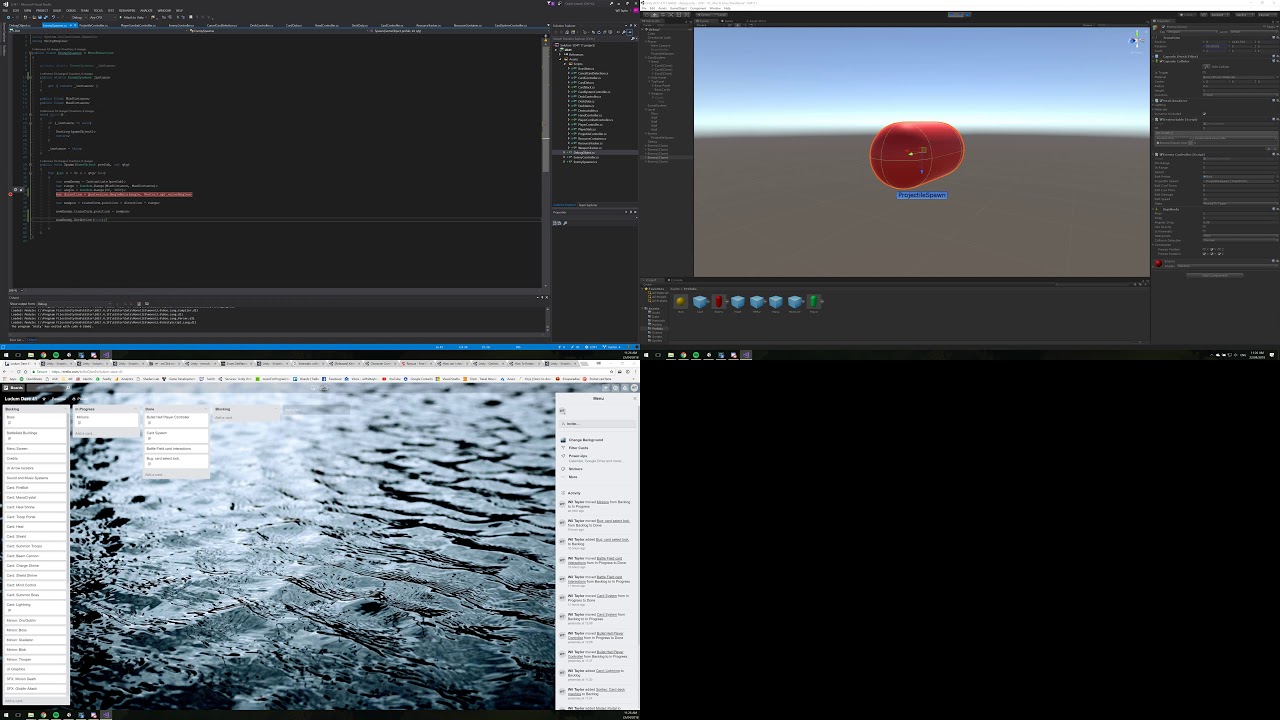
Task: Toggle the GameObject active checkbox in Inspector header
Action: (1161, 25)
